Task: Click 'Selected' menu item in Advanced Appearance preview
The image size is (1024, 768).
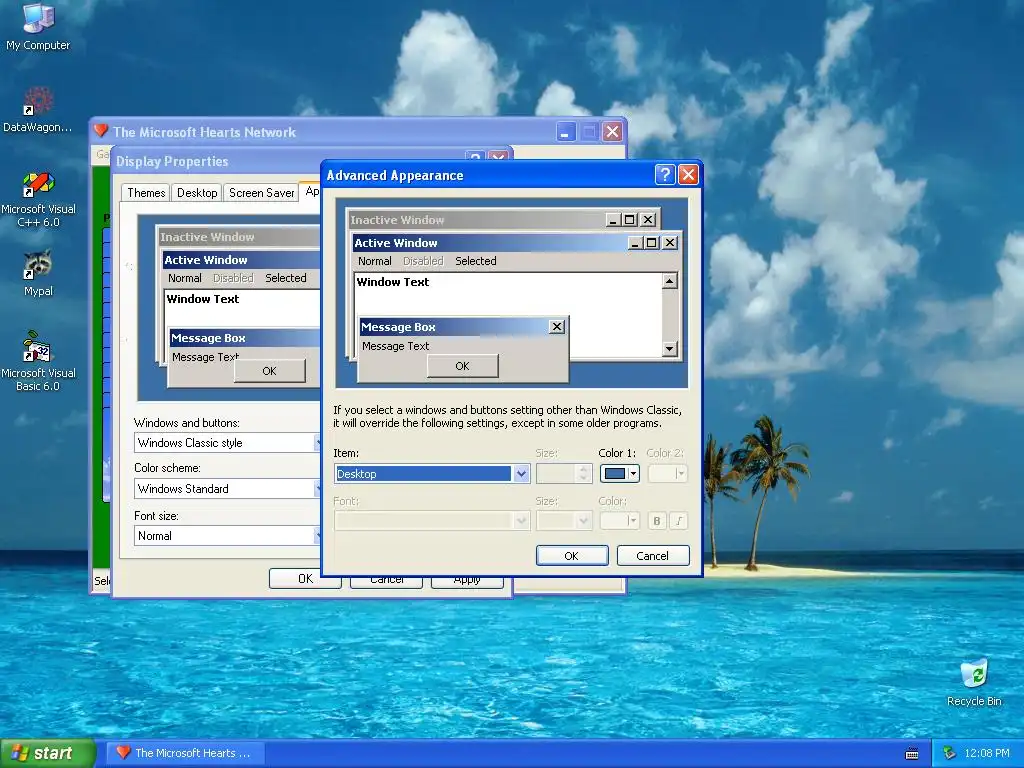Action: 475,261
